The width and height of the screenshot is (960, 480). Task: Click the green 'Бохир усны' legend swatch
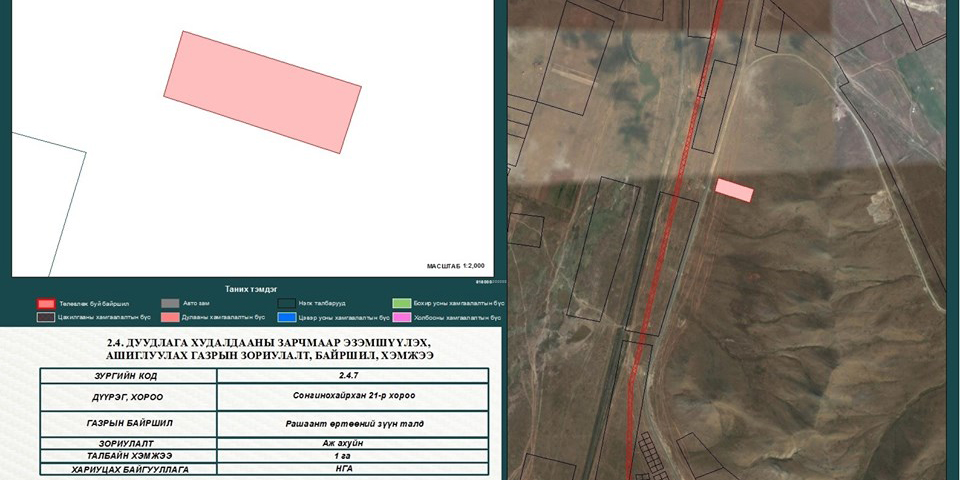click(402, 303)
